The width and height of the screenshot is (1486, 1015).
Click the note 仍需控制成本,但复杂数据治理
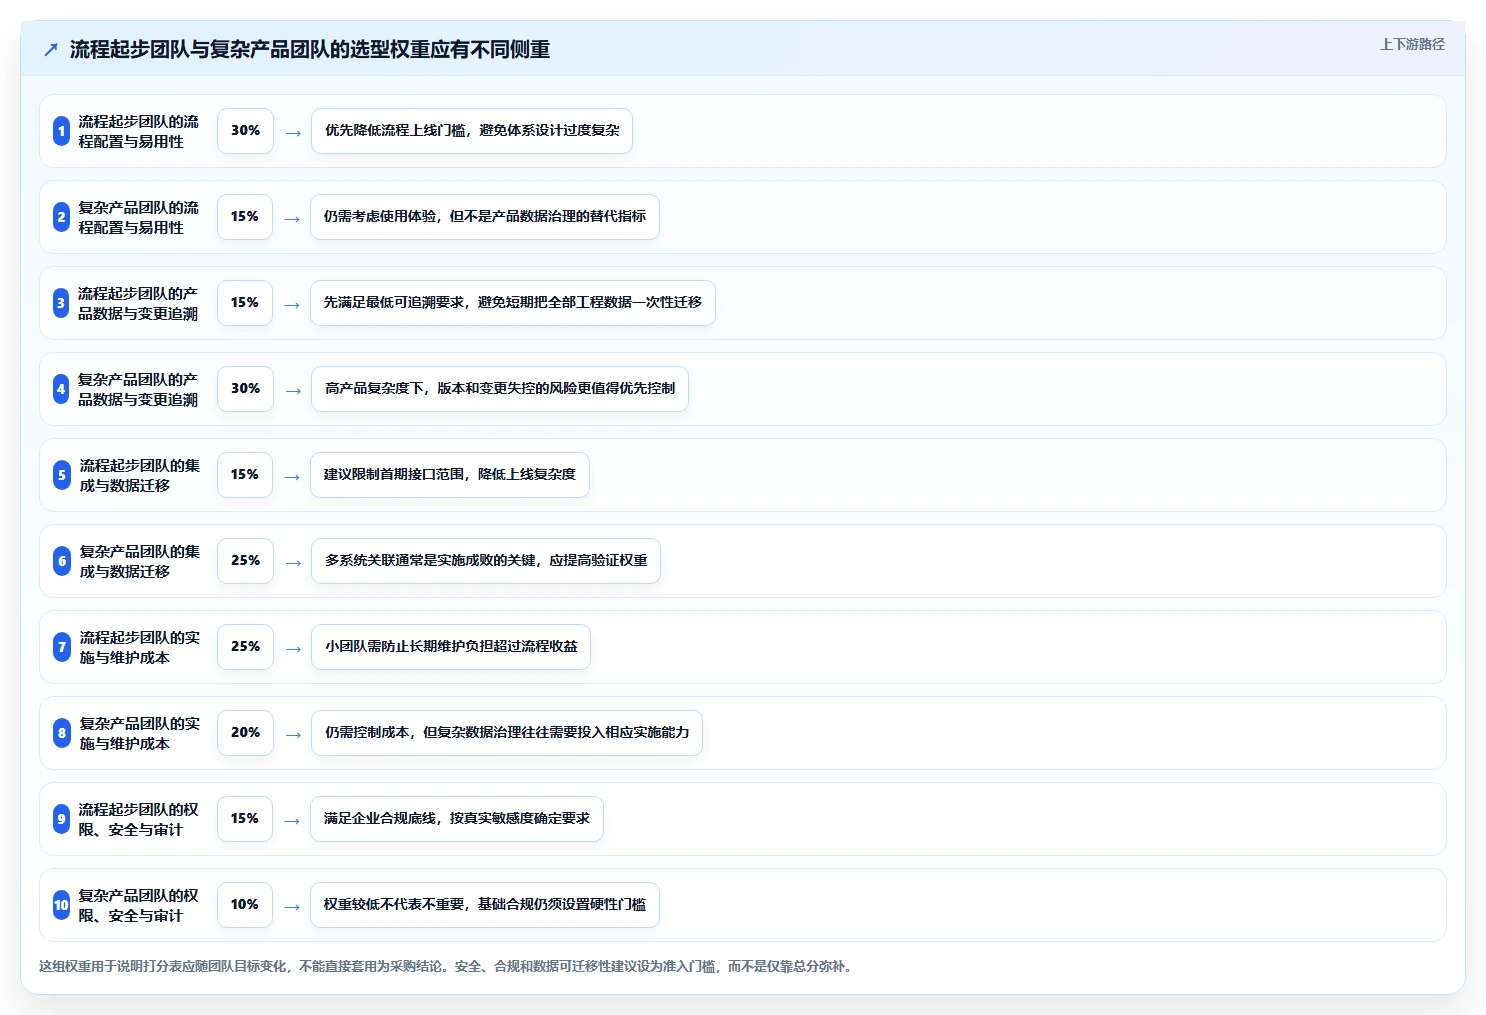pyautogui.click(x=507, y=733)
